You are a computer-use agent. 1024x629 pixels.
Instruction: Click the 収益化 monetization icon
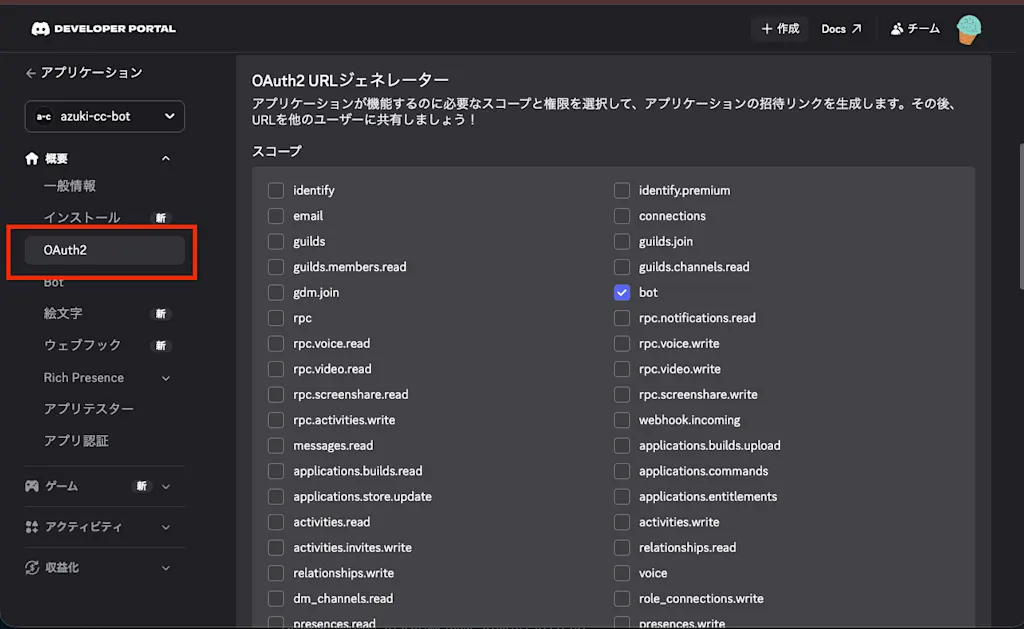pos(31,568)
